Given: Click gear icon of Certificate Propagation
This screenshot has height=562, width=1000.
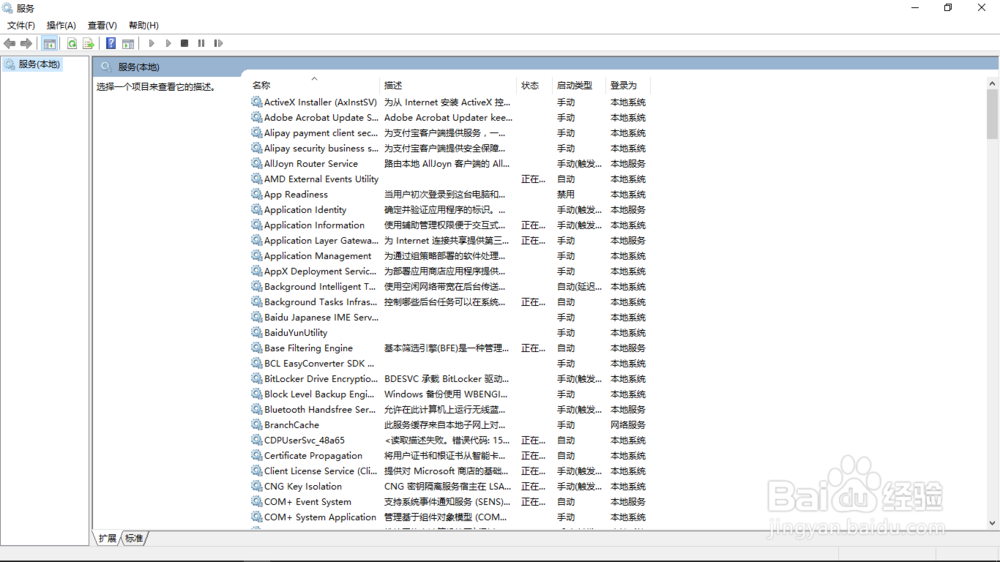Looking at the screenshot, I should (x=256, y=455).
